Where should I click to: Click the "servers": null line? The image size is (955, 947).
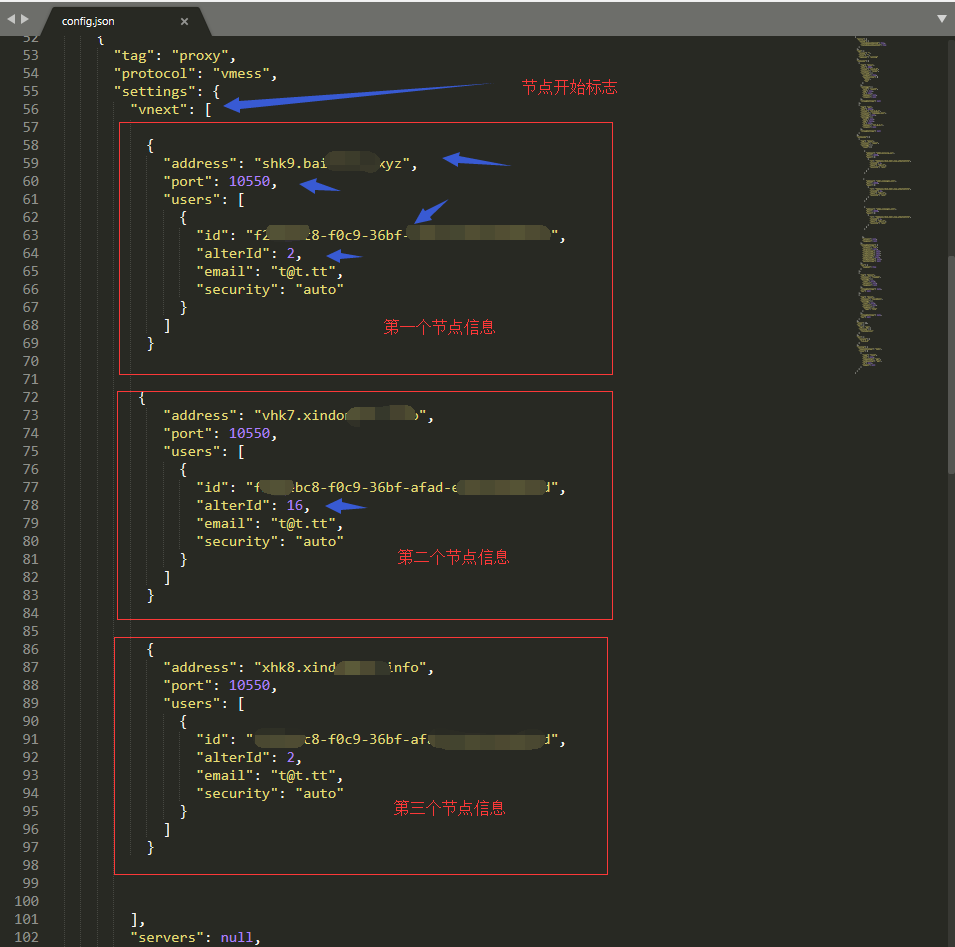[196, 938]
